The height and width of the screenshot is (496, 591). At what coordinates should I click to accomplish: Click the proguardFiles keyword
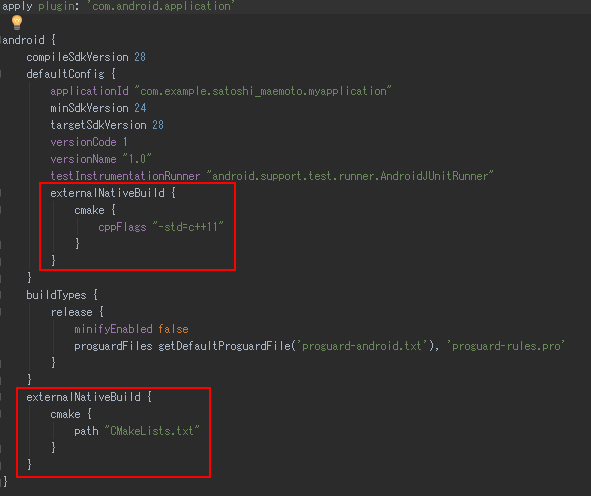[x=113, y=346]
